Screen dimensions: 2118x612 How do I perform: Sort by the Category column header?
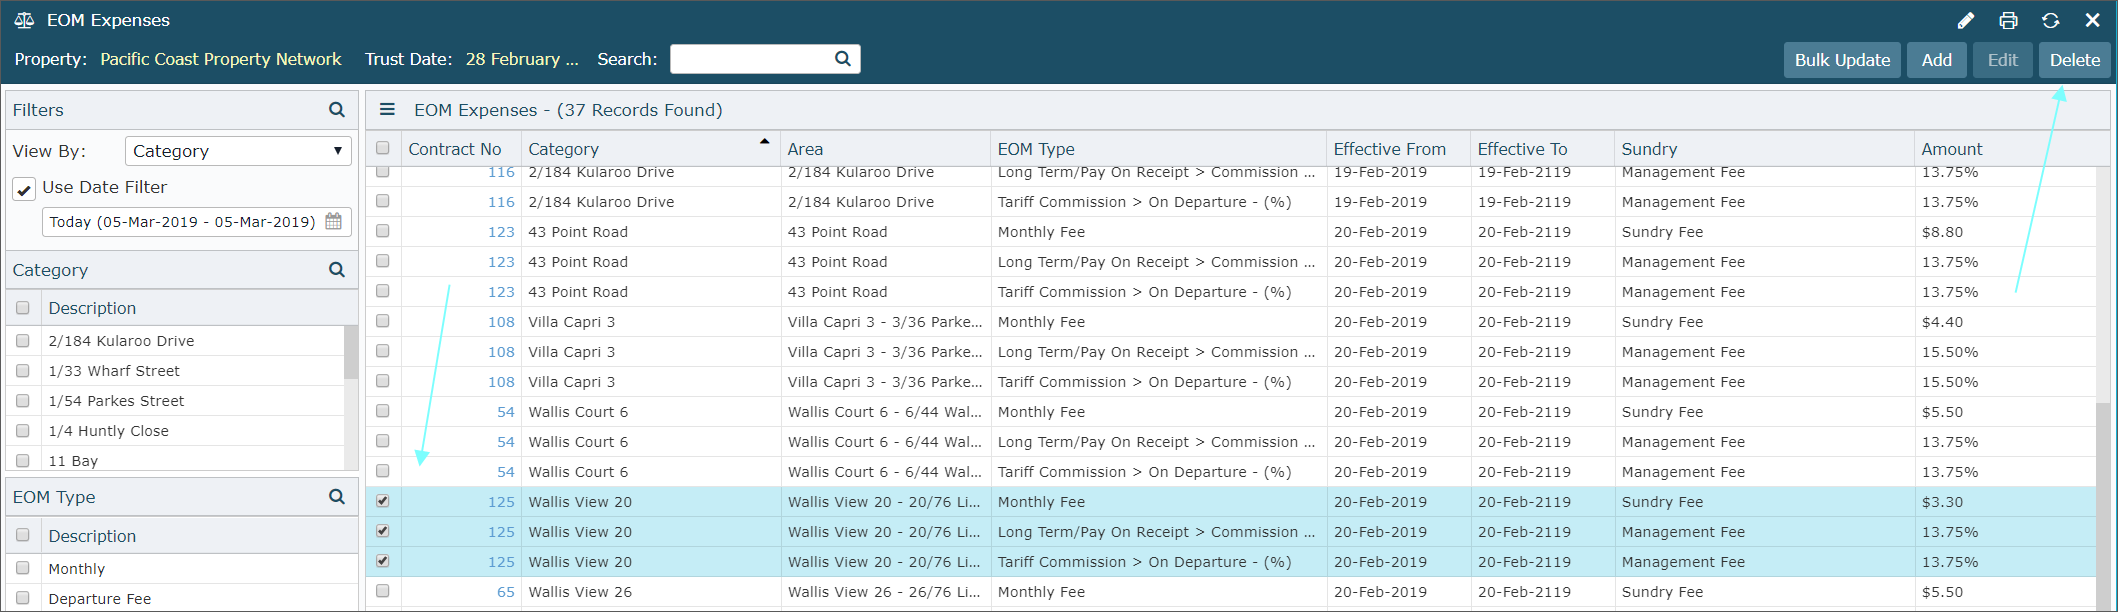[x=564, y=149]
